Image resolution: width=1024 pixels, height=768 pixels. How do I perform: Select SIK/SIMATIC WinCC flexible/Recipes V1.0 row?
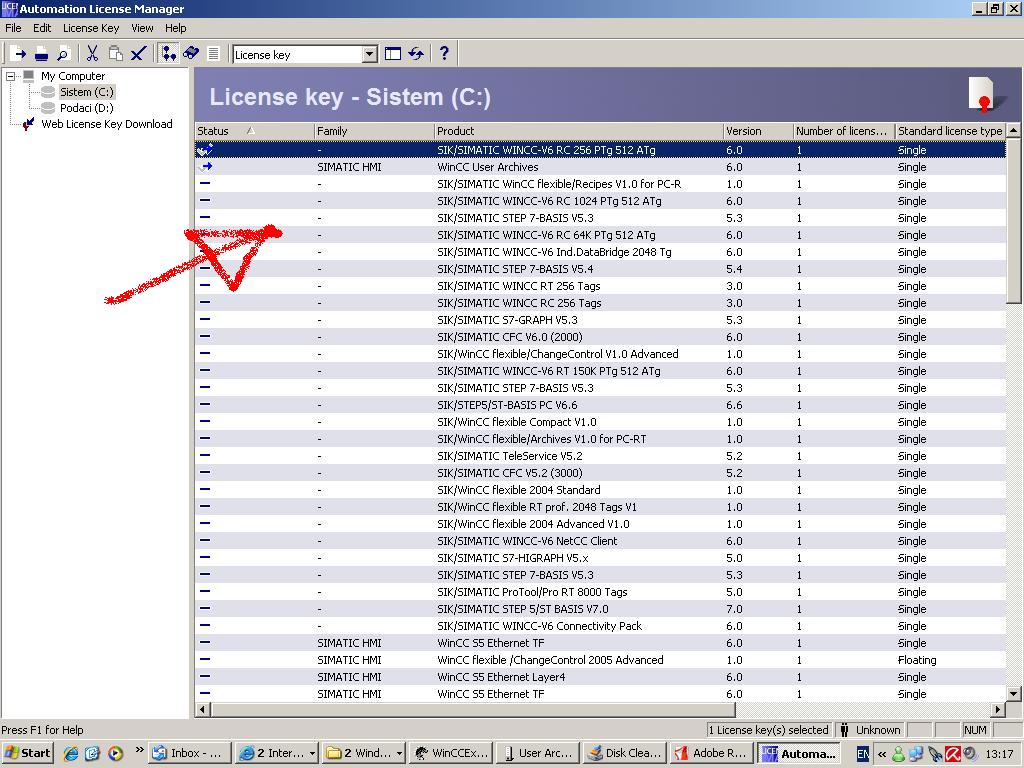pos(600,184)
